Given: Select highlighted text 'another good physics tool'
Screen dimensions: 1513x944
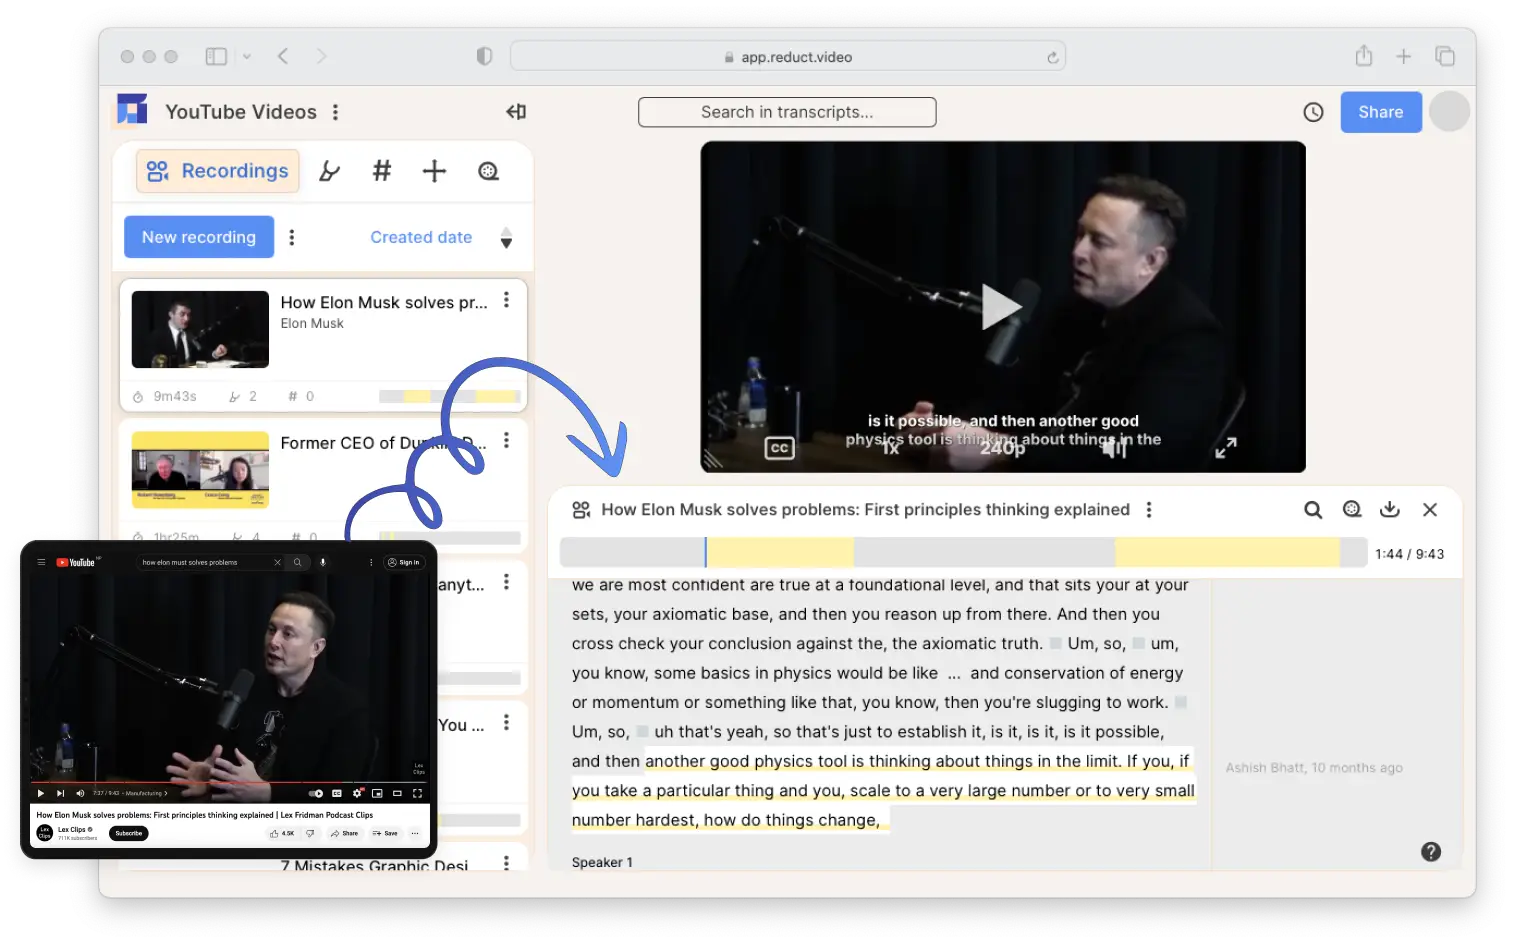Looking at the screenshot, I should (x=746, y=761).
